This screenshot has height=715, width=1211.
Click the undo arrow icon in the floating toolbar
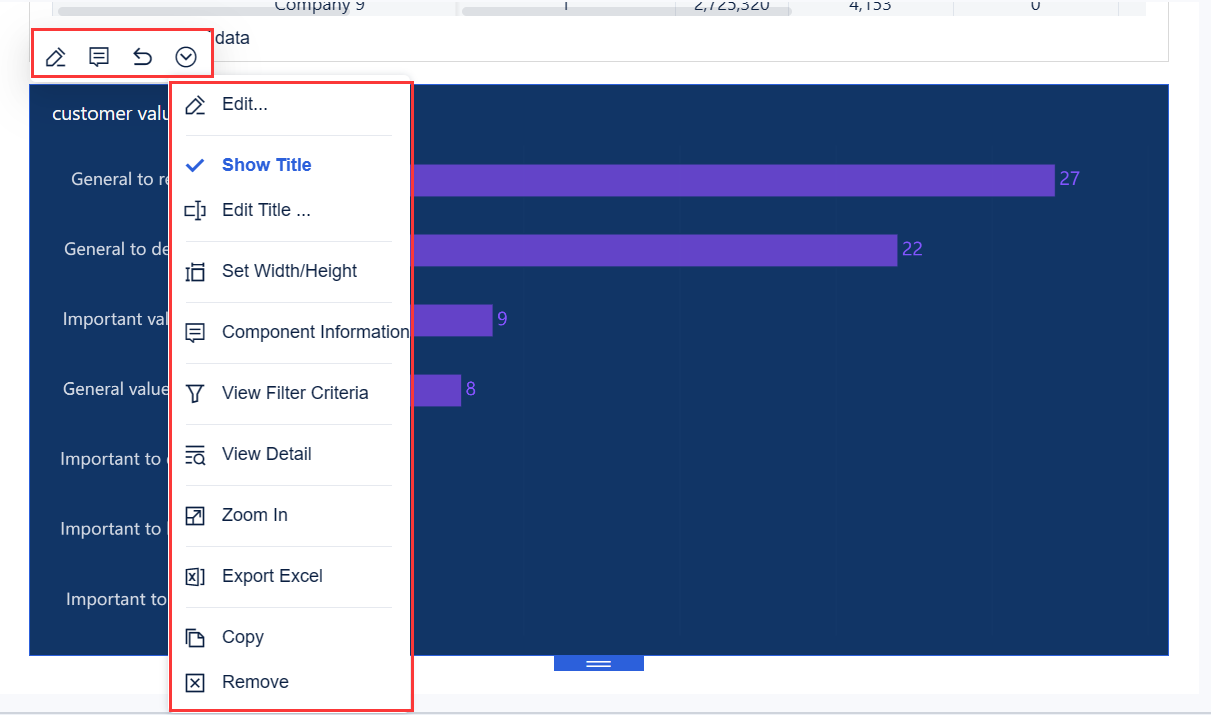(142, 57)
